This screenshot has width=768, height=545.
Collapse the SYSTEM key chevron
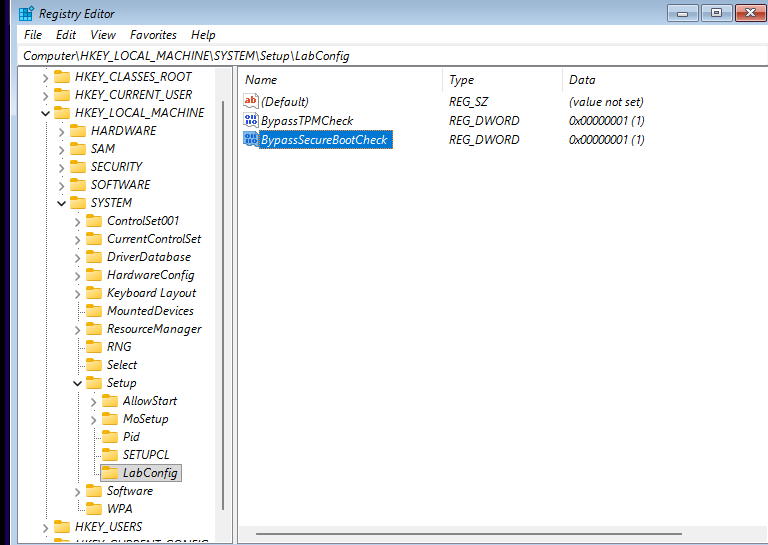click(61, 203)
